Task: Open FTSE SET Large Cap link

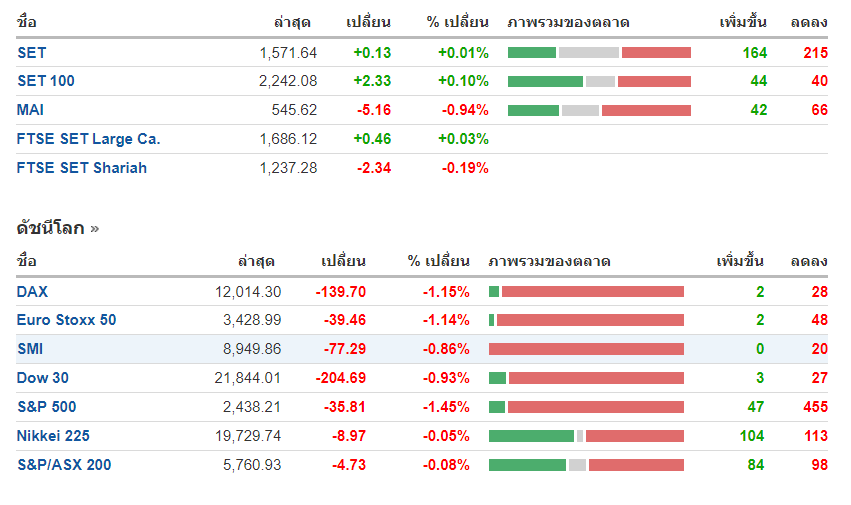Action: coord(89,139)
